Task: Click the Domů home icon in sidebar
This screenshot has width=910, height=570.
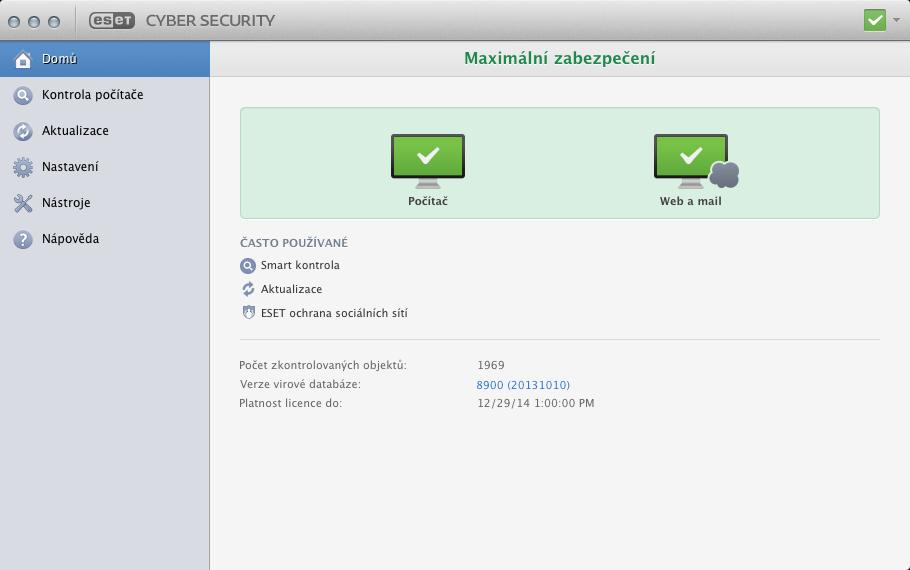Action: 23,59
